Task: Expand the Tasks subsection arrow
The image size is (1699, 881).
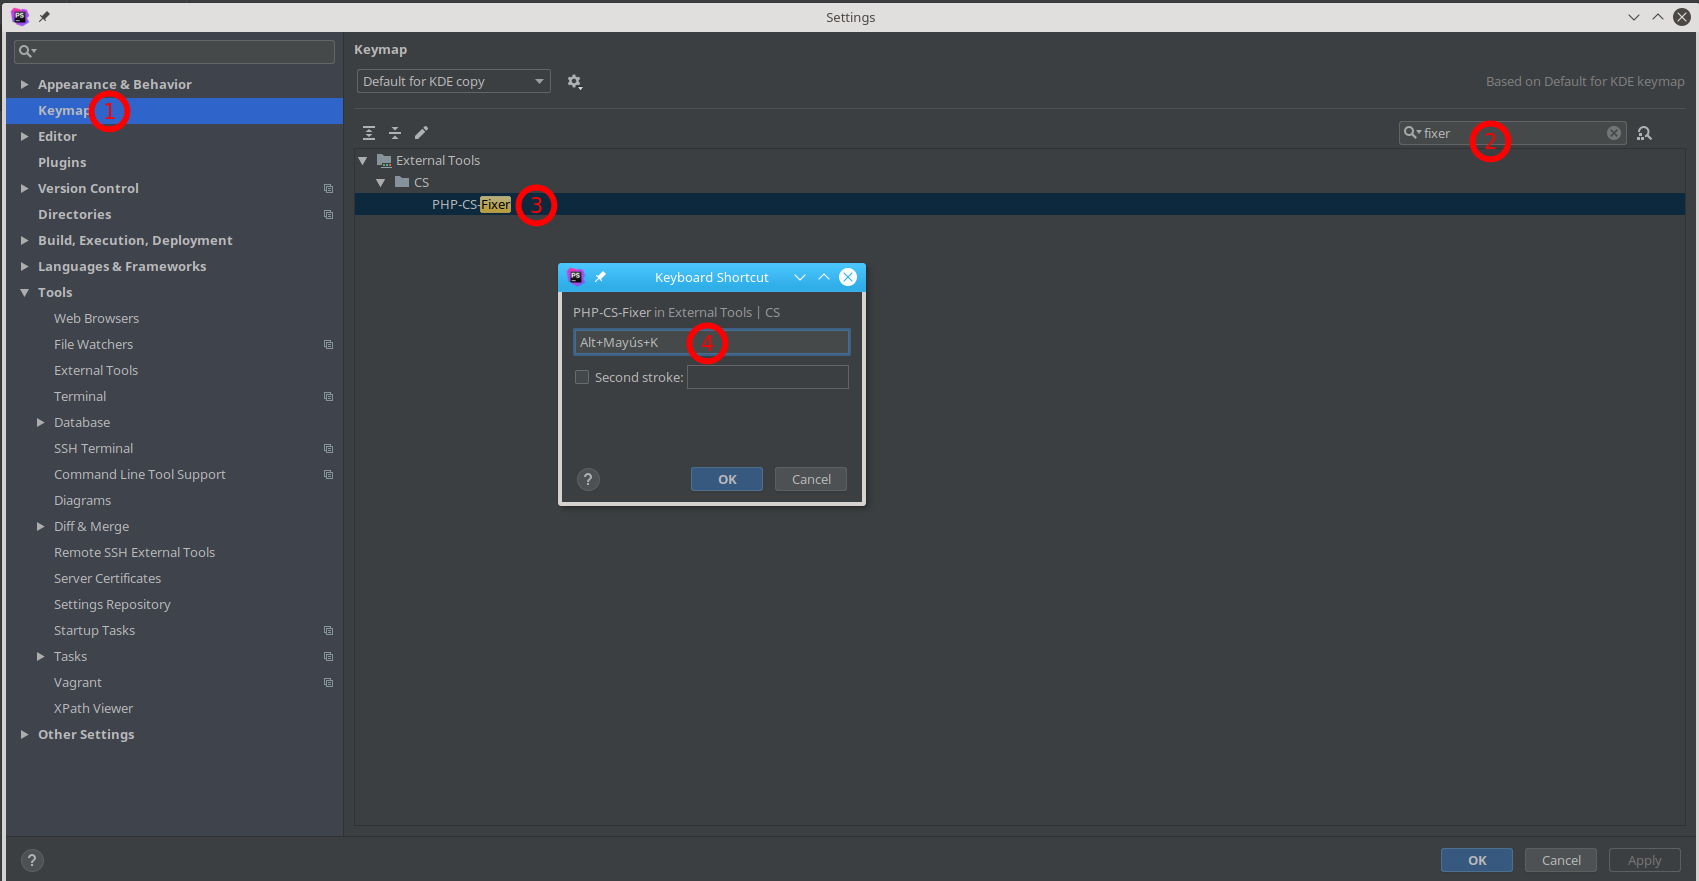Action: click(x=41, y=656)
